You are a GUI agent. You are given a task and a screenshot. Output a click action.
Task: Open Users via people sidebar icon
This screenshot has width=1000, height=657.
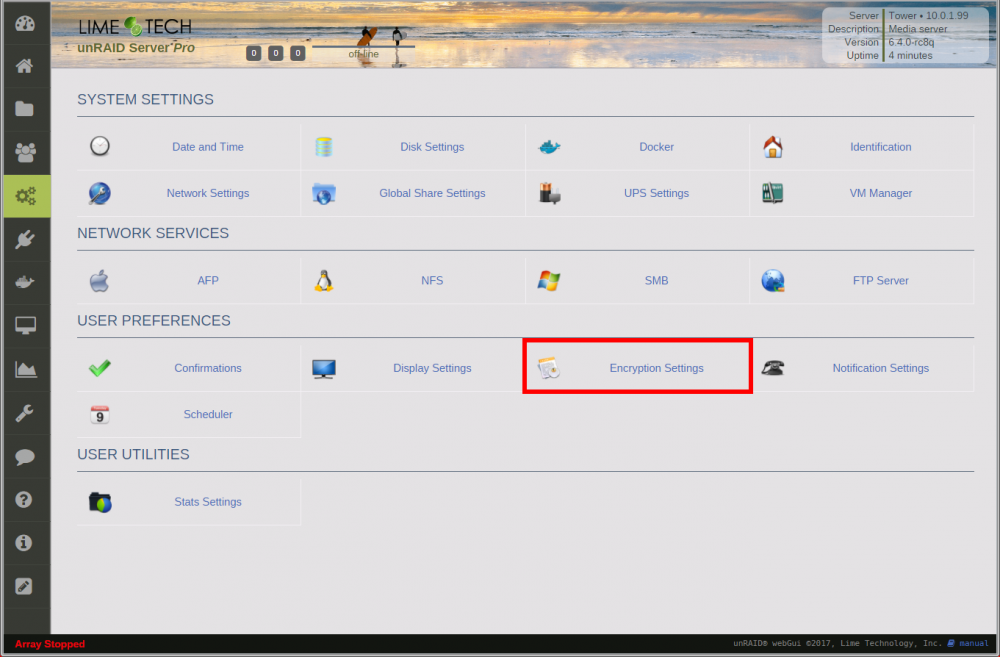(25, 152)
